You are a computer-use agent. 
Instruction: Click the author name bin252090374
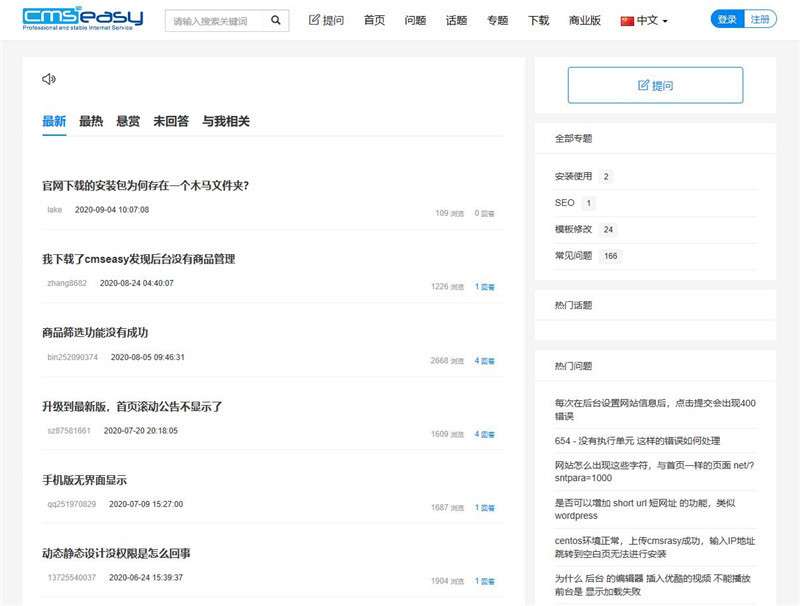[72, 357]
